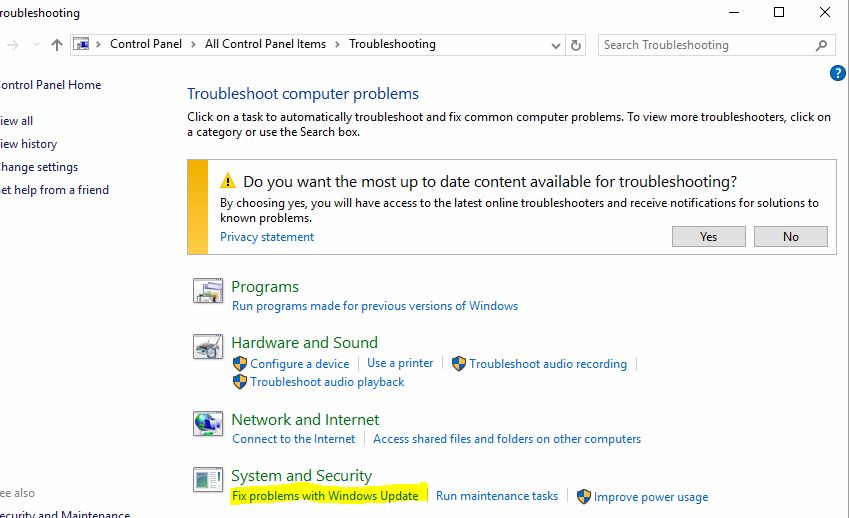The image size is (849, 518).
Task: Open the address bar history dropdown
Action: 556,45
